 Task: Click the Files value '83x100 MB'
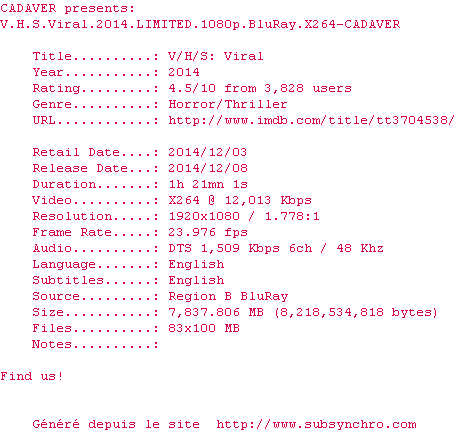204,328
